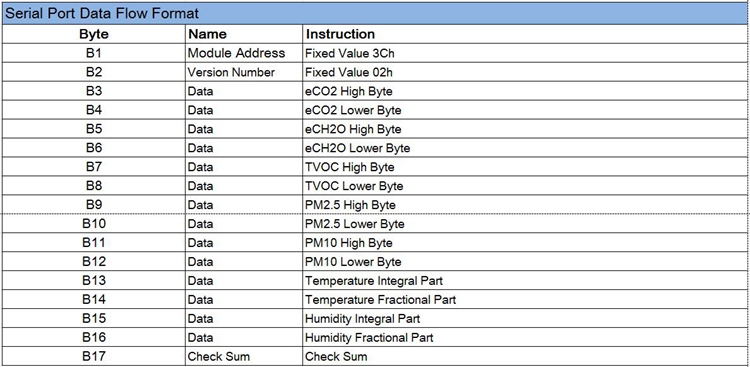Click the 'Fixed Value 3Ch' cell
Image resolution: width=750 pixels, height=367 pixels.
526,53
